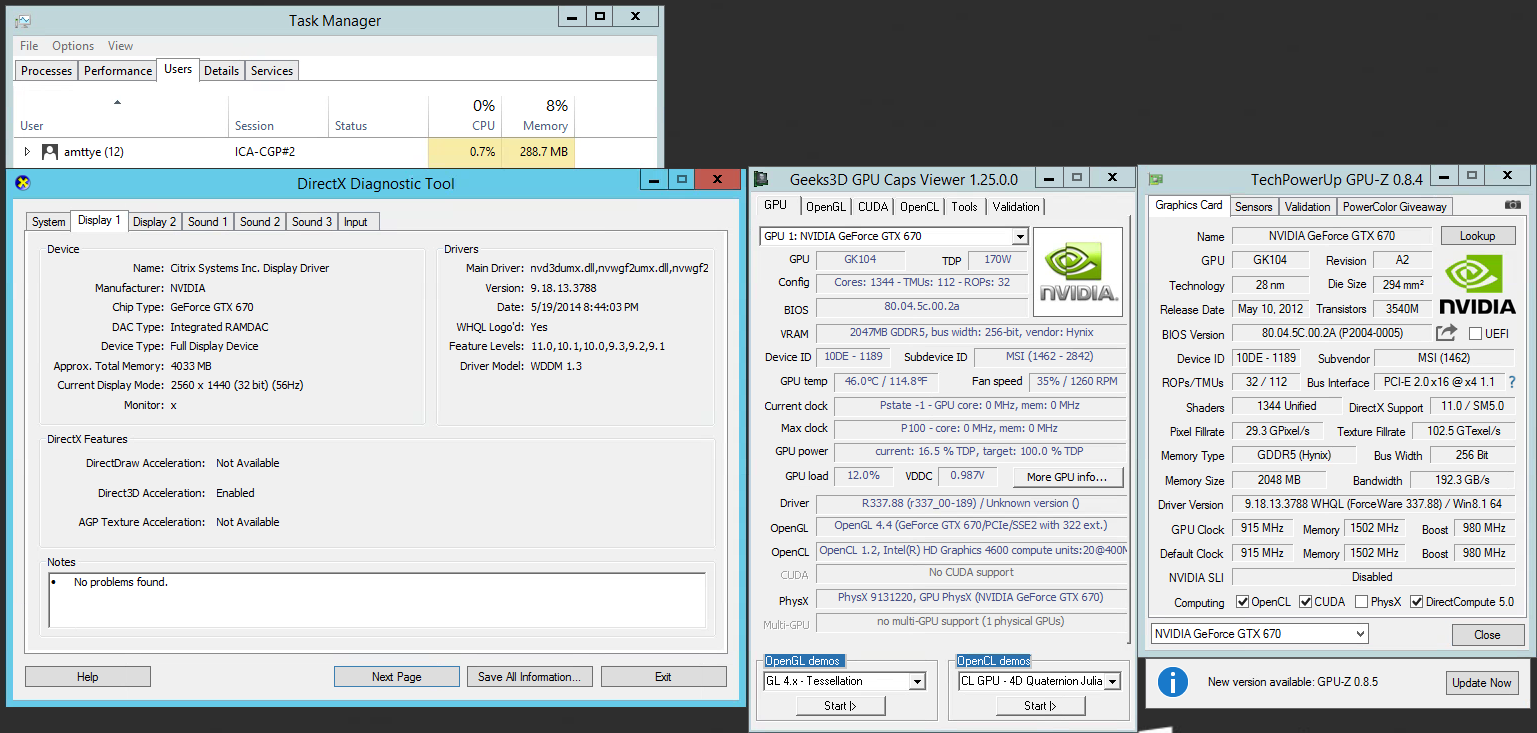Click the Help button in DirectX Diagnostic Tool

[88, 677]
